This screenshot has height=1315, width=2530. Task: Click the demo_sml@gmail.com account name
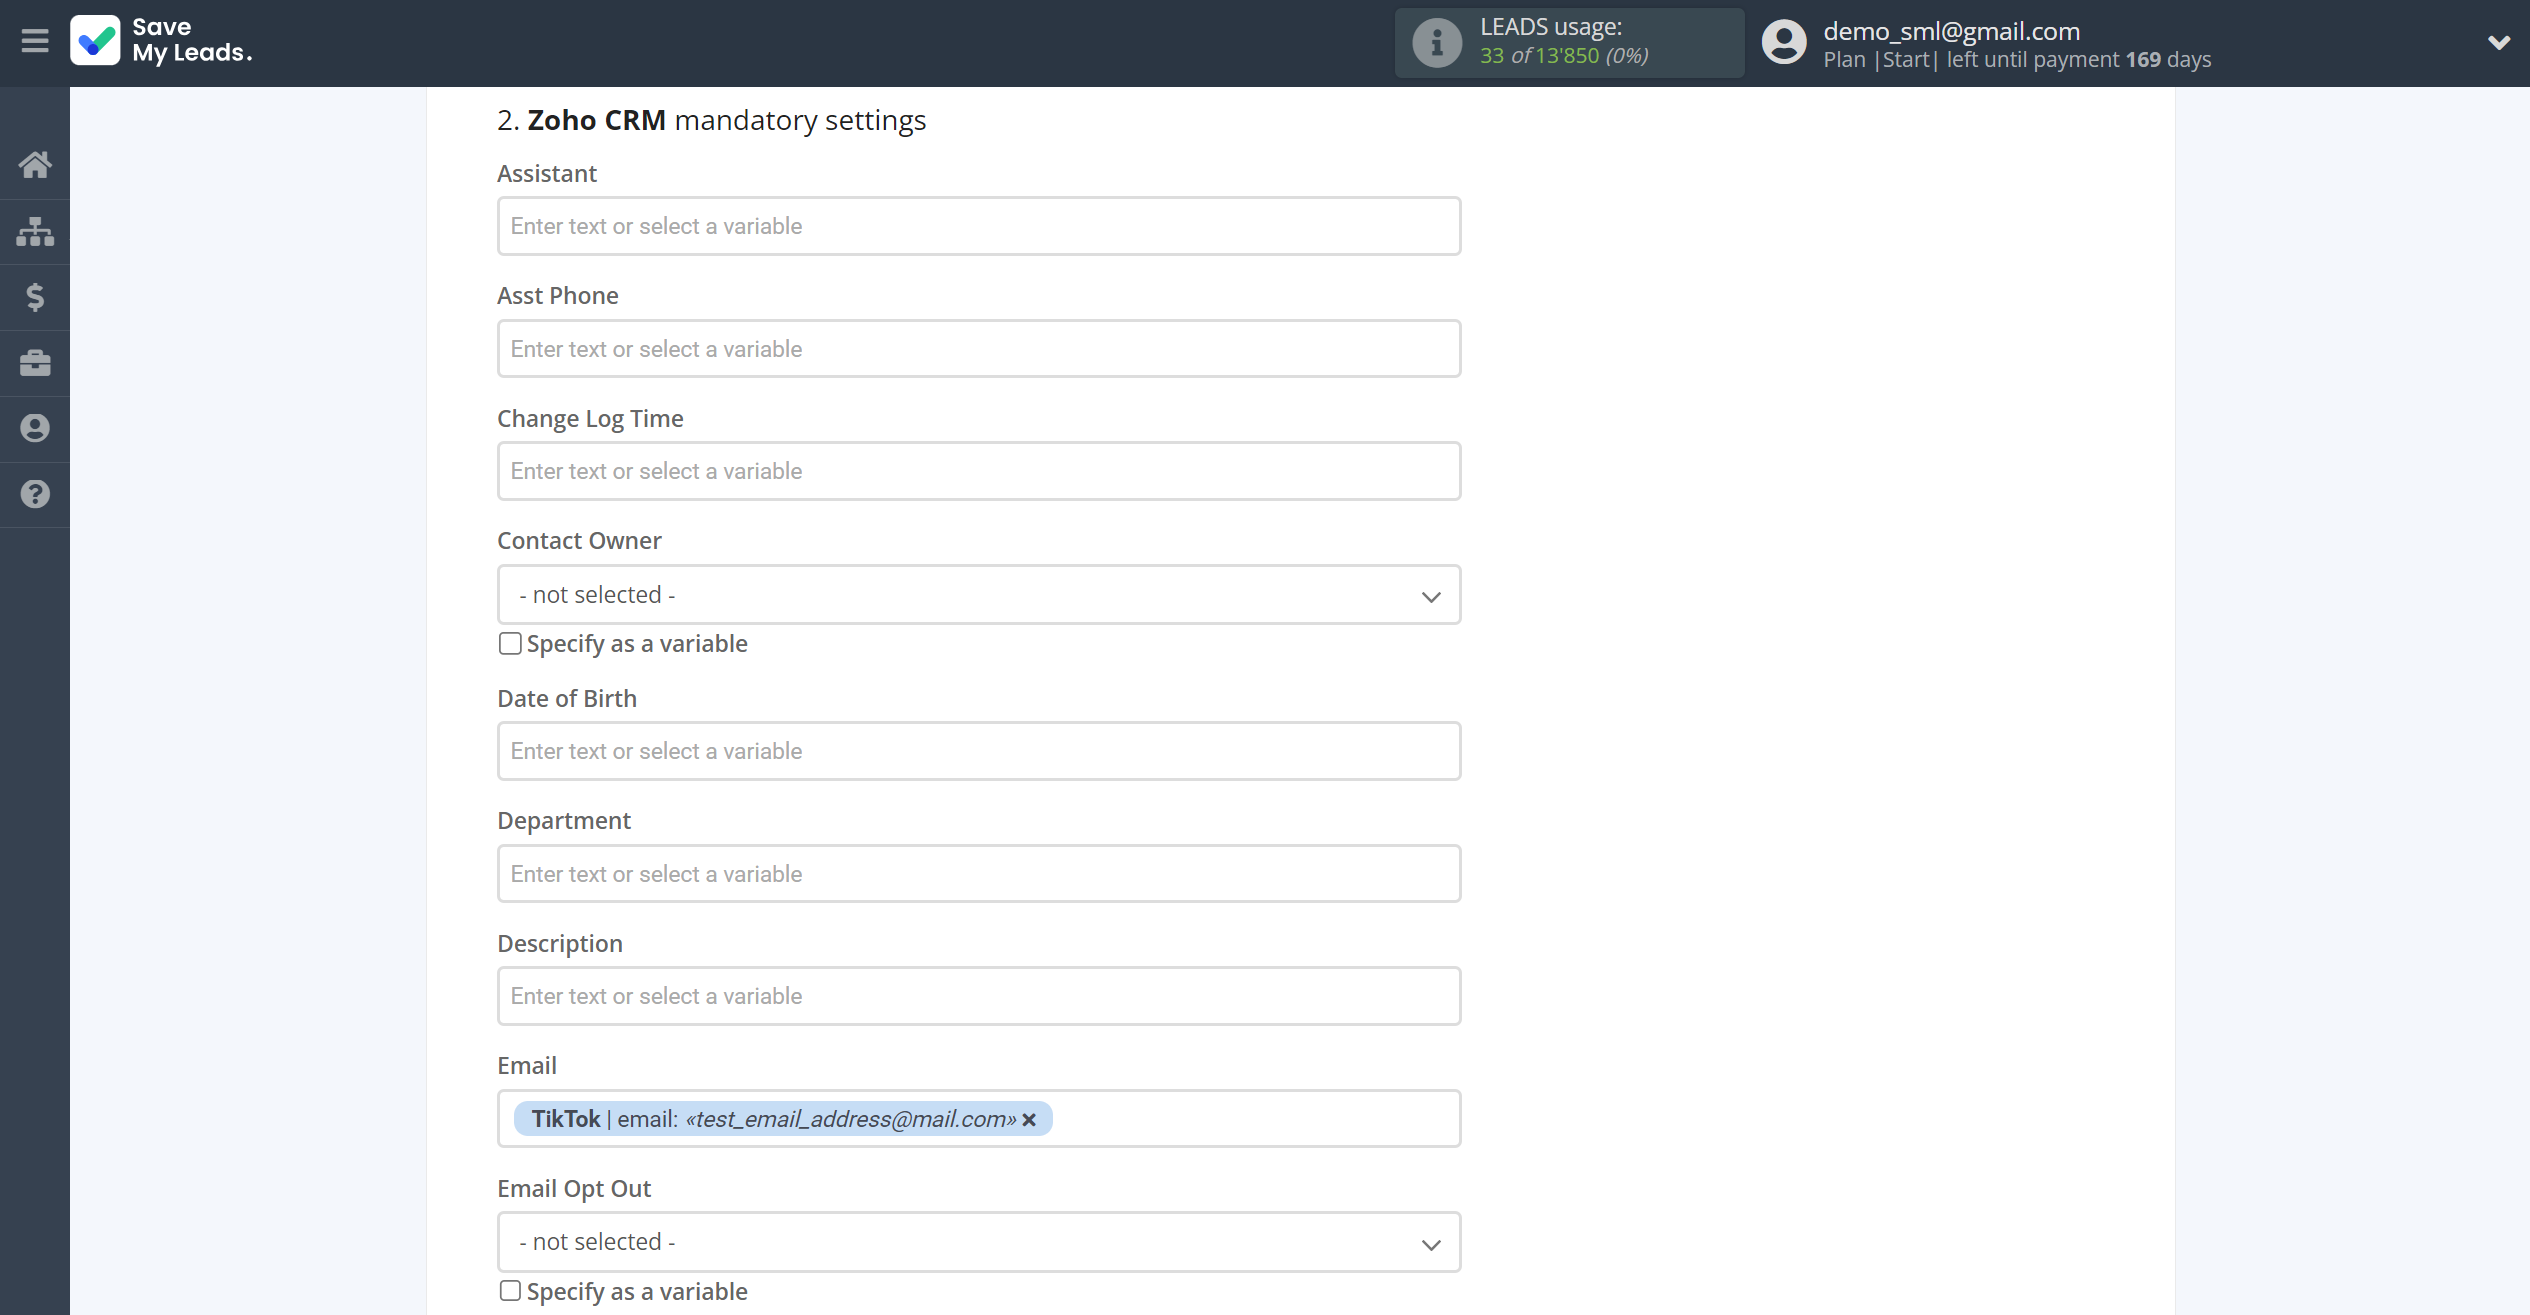point(1951,31)
